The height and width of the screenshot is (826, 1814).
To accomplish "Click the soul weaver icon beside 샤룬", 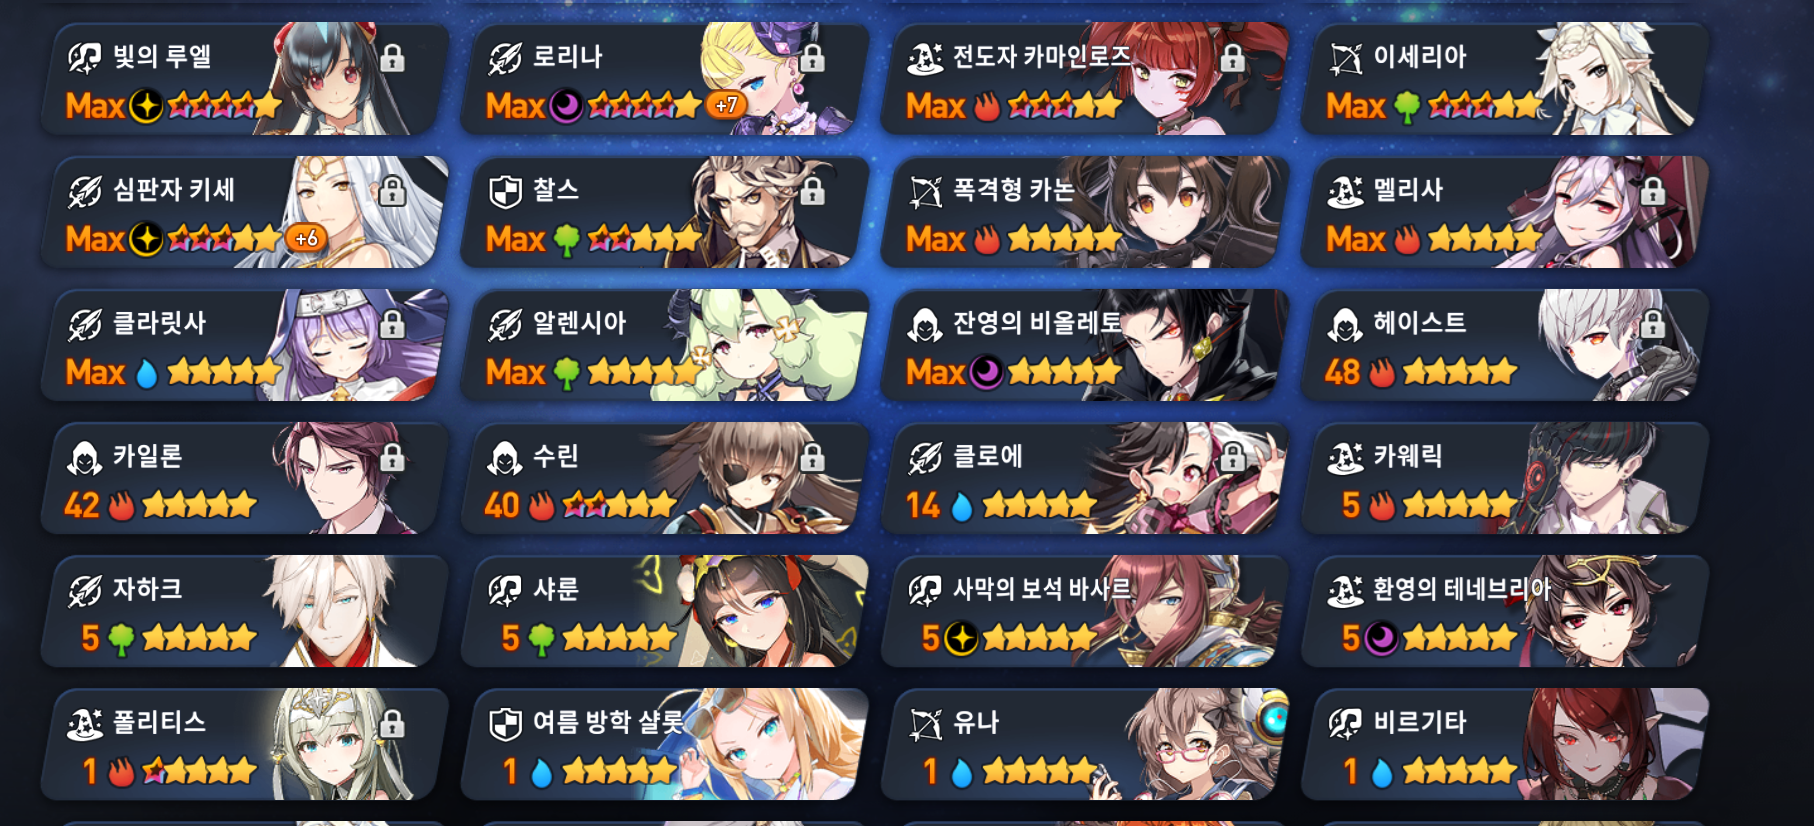I will (505, 590).
